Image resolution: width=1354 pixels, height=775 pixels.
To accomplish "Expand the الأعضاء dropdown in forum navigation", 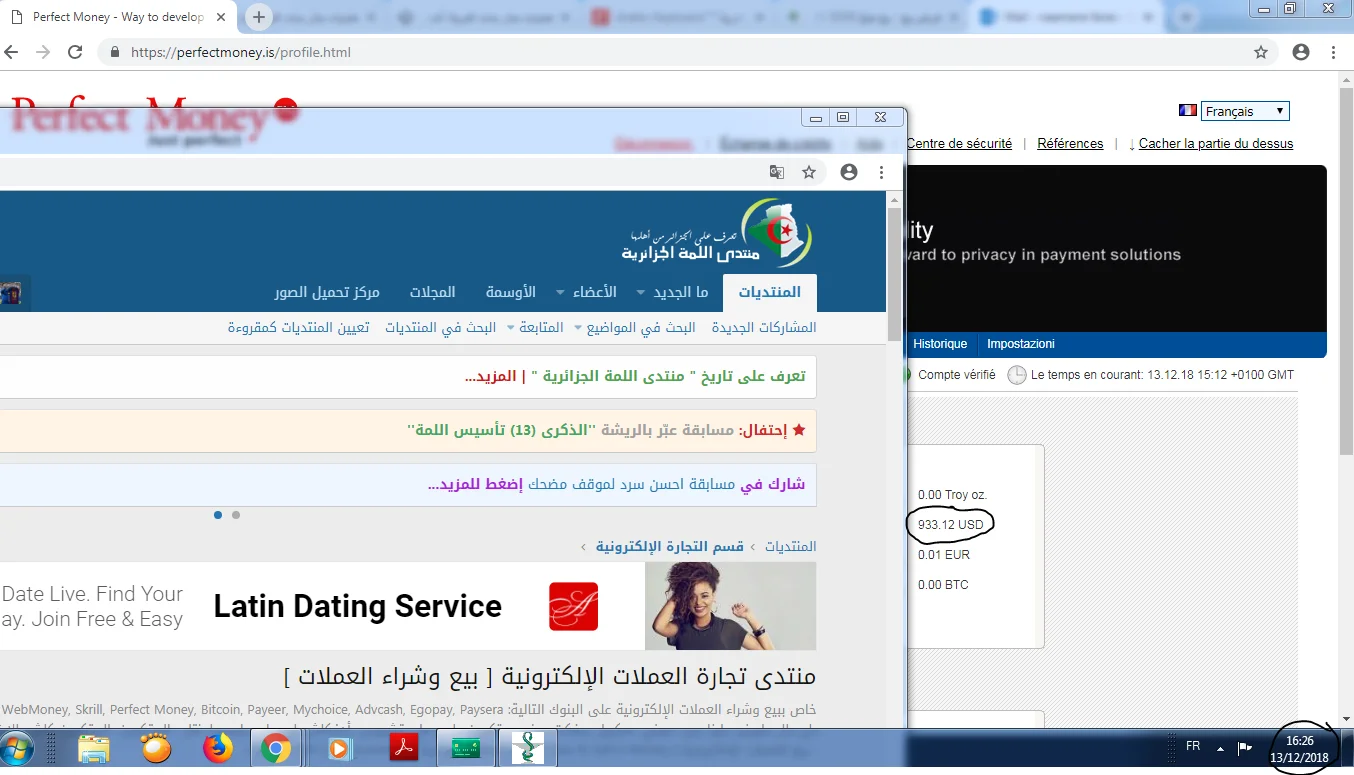I will (611, 293).
